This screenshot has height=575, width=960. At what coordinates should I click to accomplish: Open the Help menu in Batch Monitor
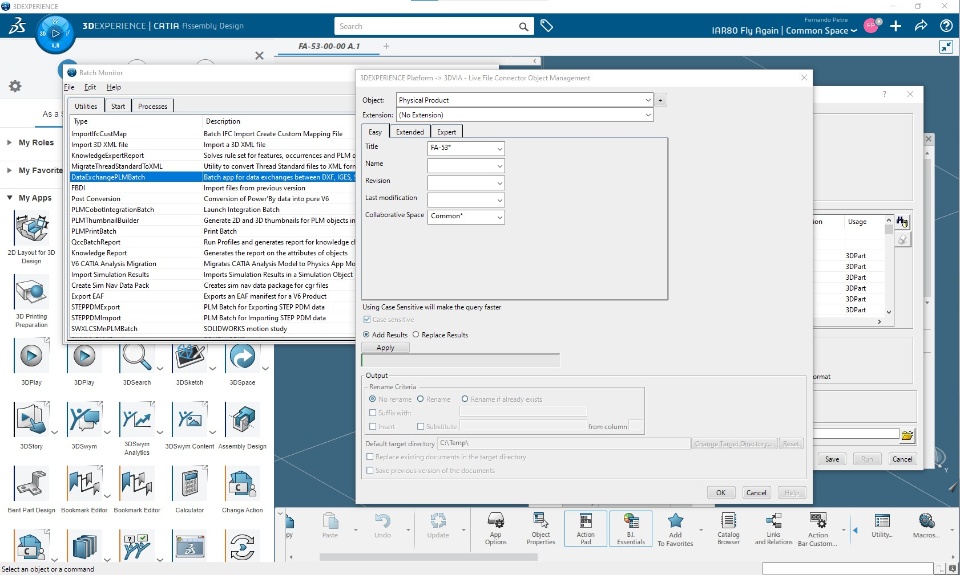click(x=113, y=87)
